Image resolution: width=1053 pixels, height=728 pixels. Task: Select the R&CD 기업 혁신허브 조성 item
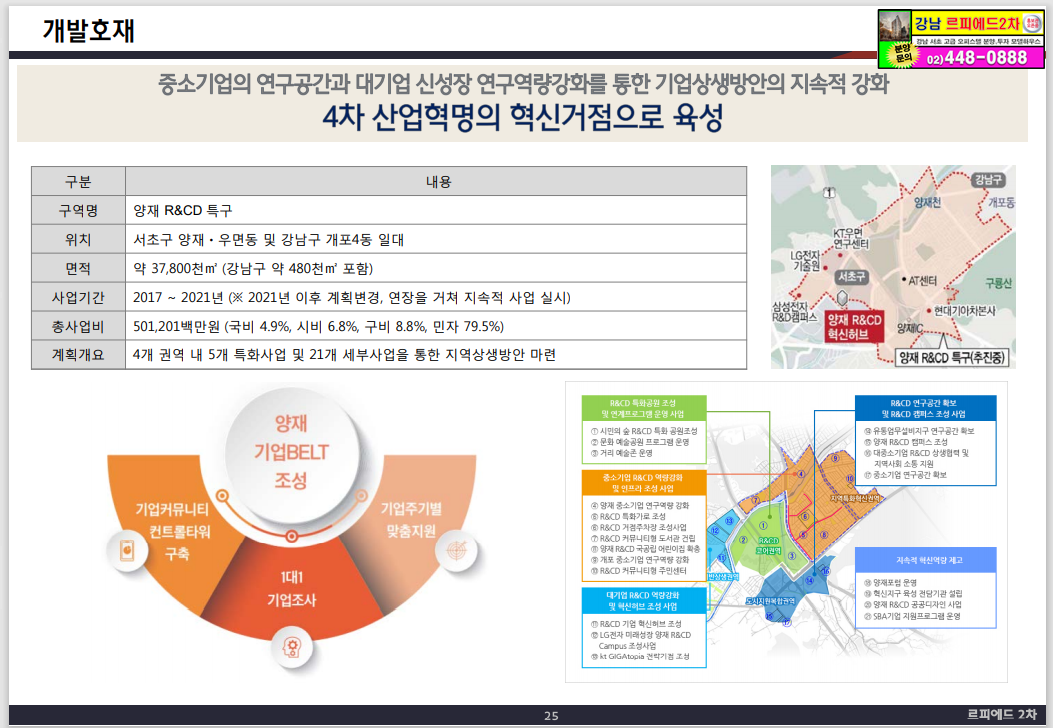pyautogui.click(x=636, y=624)
